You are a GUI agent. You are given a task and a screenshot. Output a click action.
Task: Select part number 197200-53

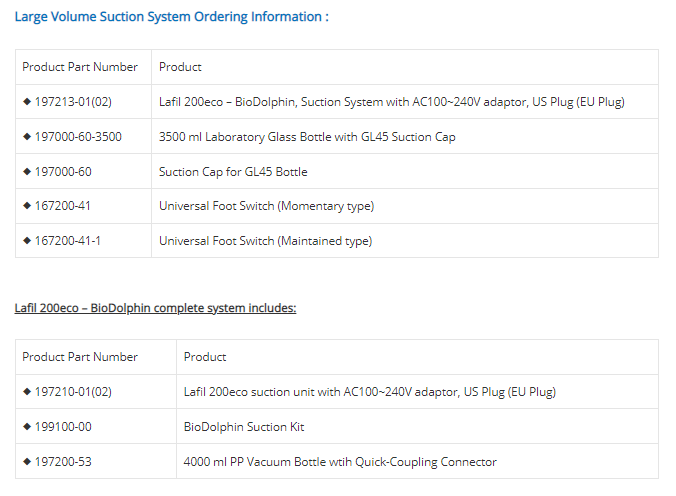[x=63, y=462]
